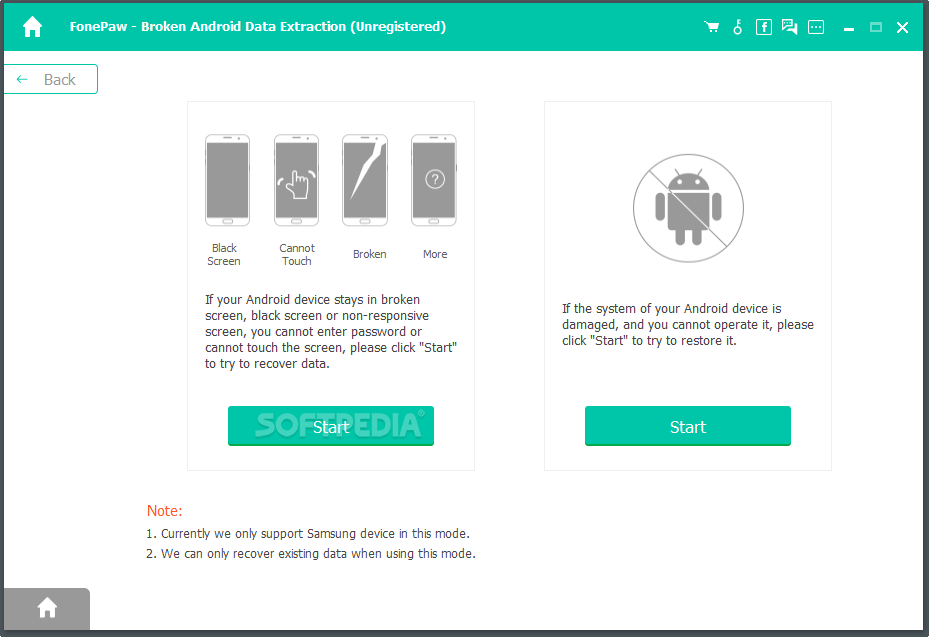Click the damaged system description paragraph
This screenshot has width=929, height=637.
point(688,325)
